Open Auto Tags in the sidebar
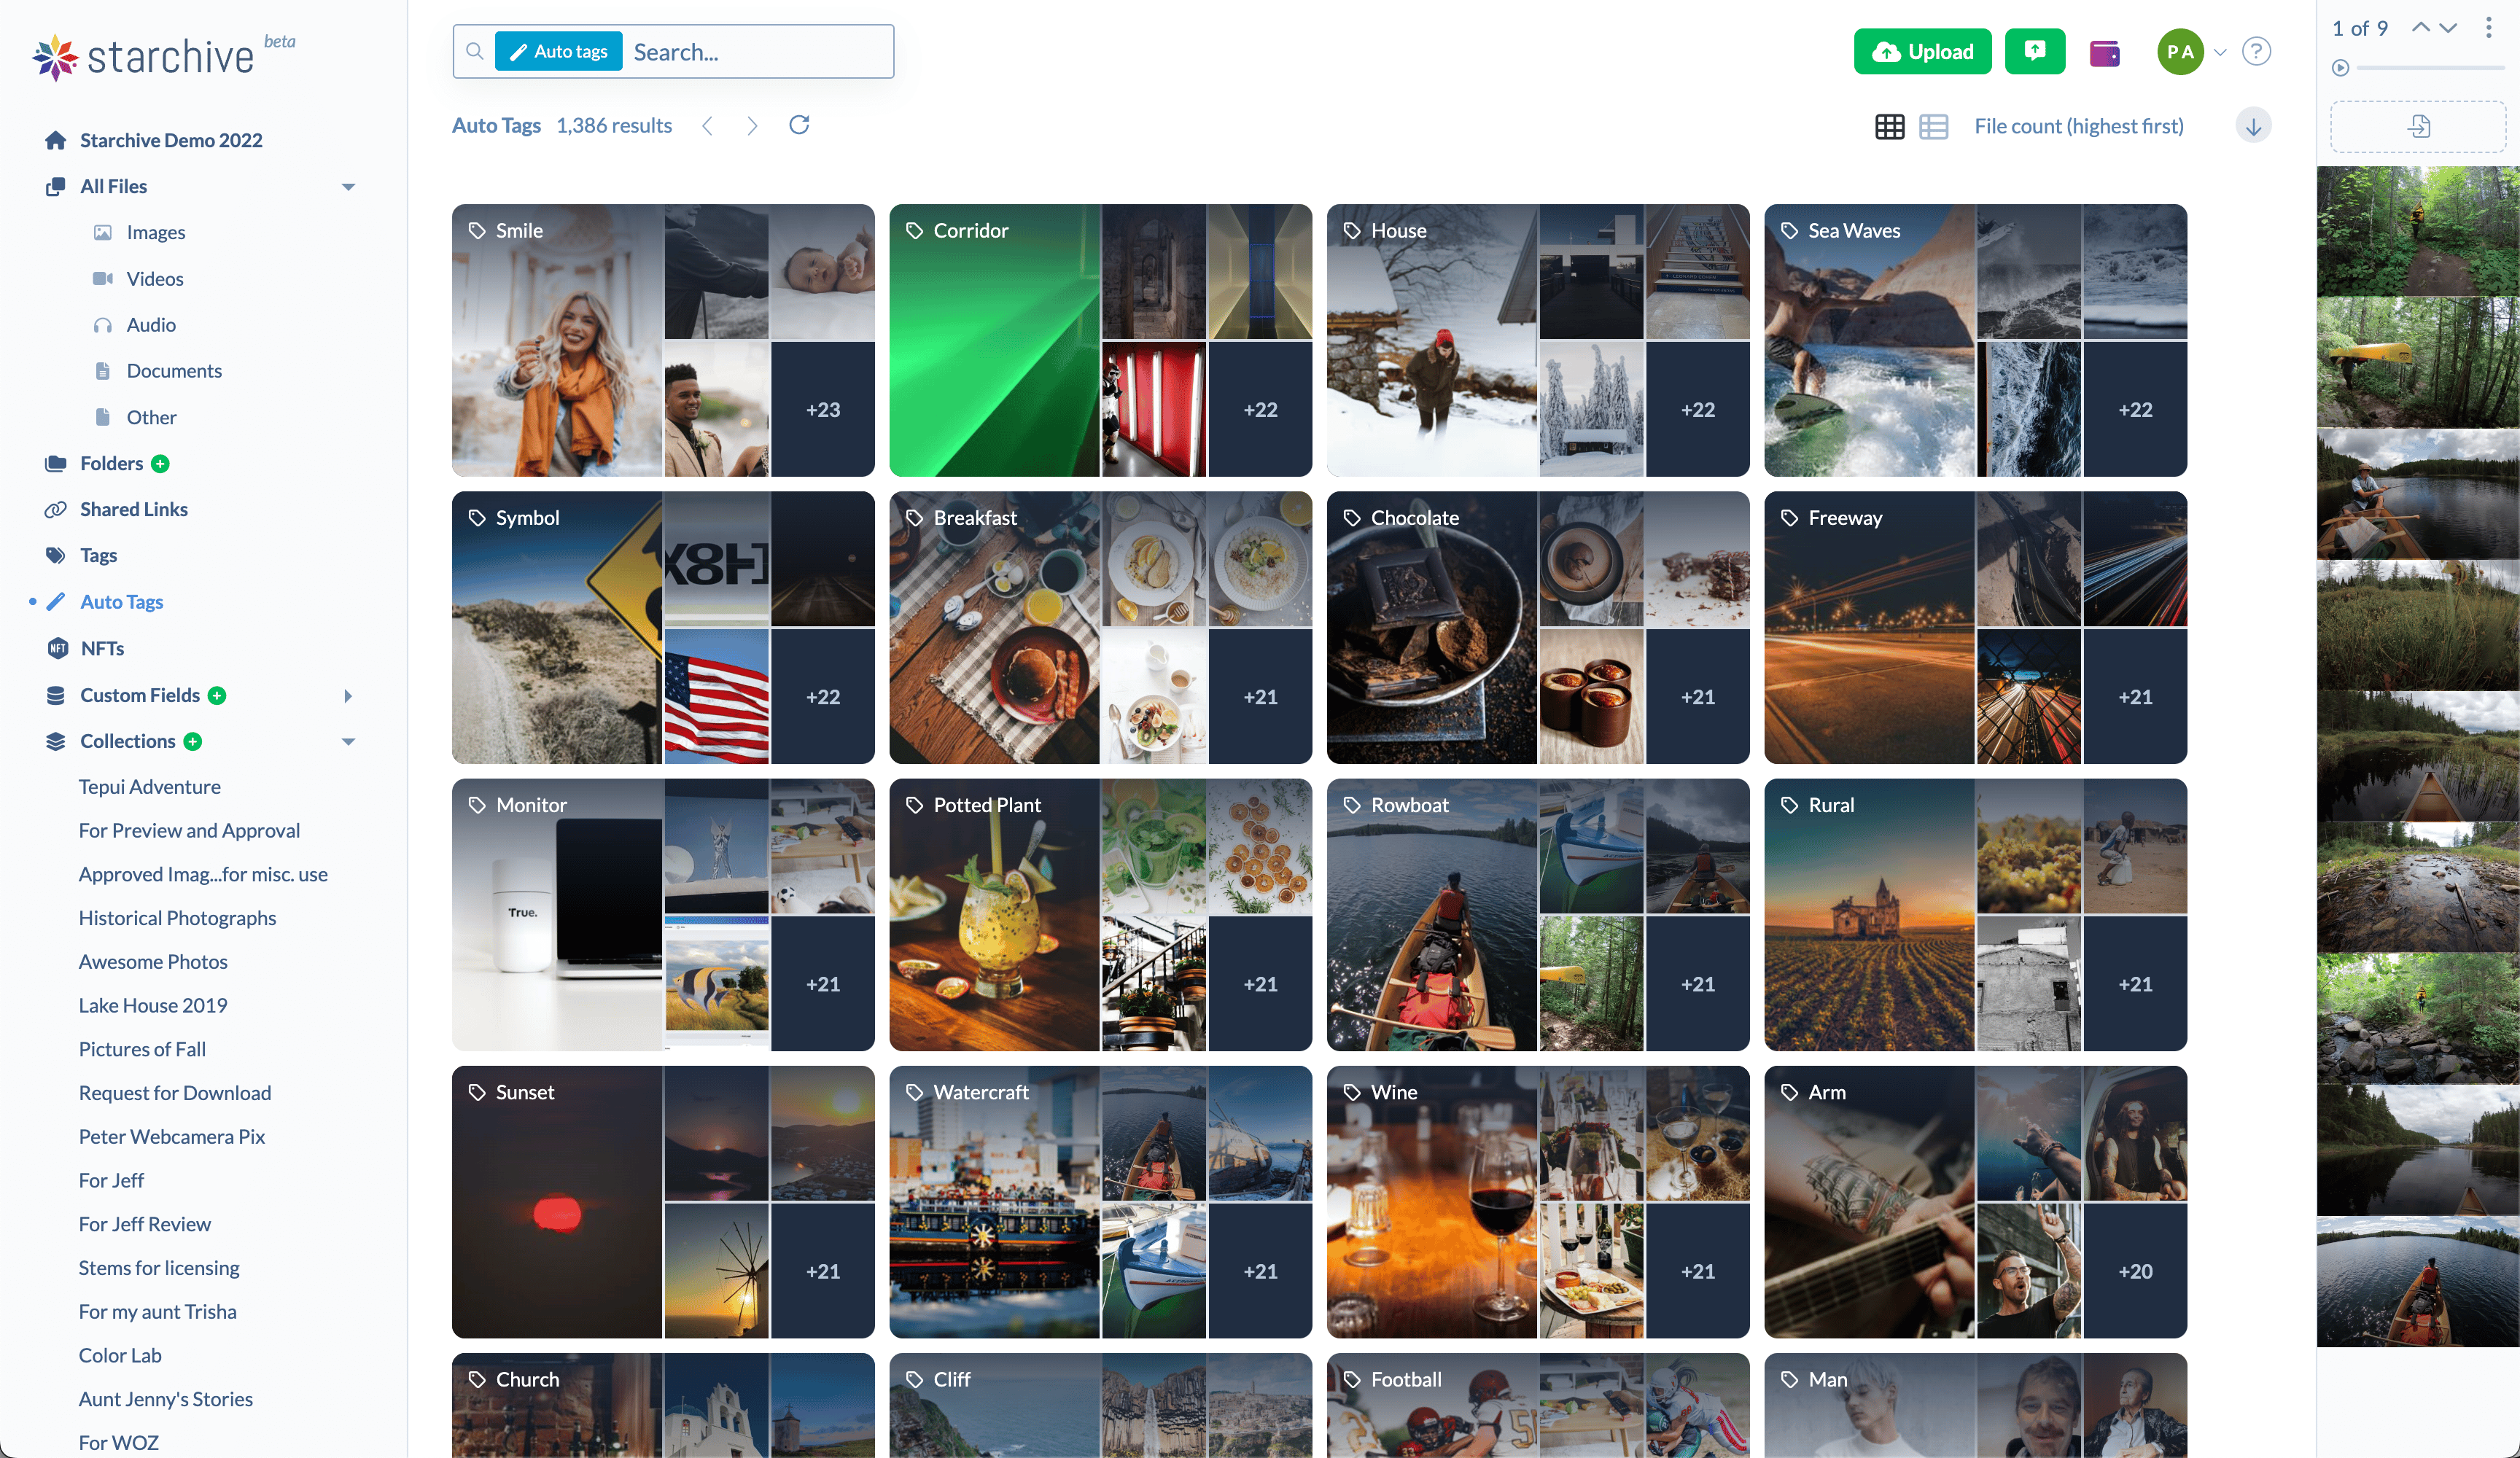The width and height of the screenshot is (2520, 1458). [121, 601]
